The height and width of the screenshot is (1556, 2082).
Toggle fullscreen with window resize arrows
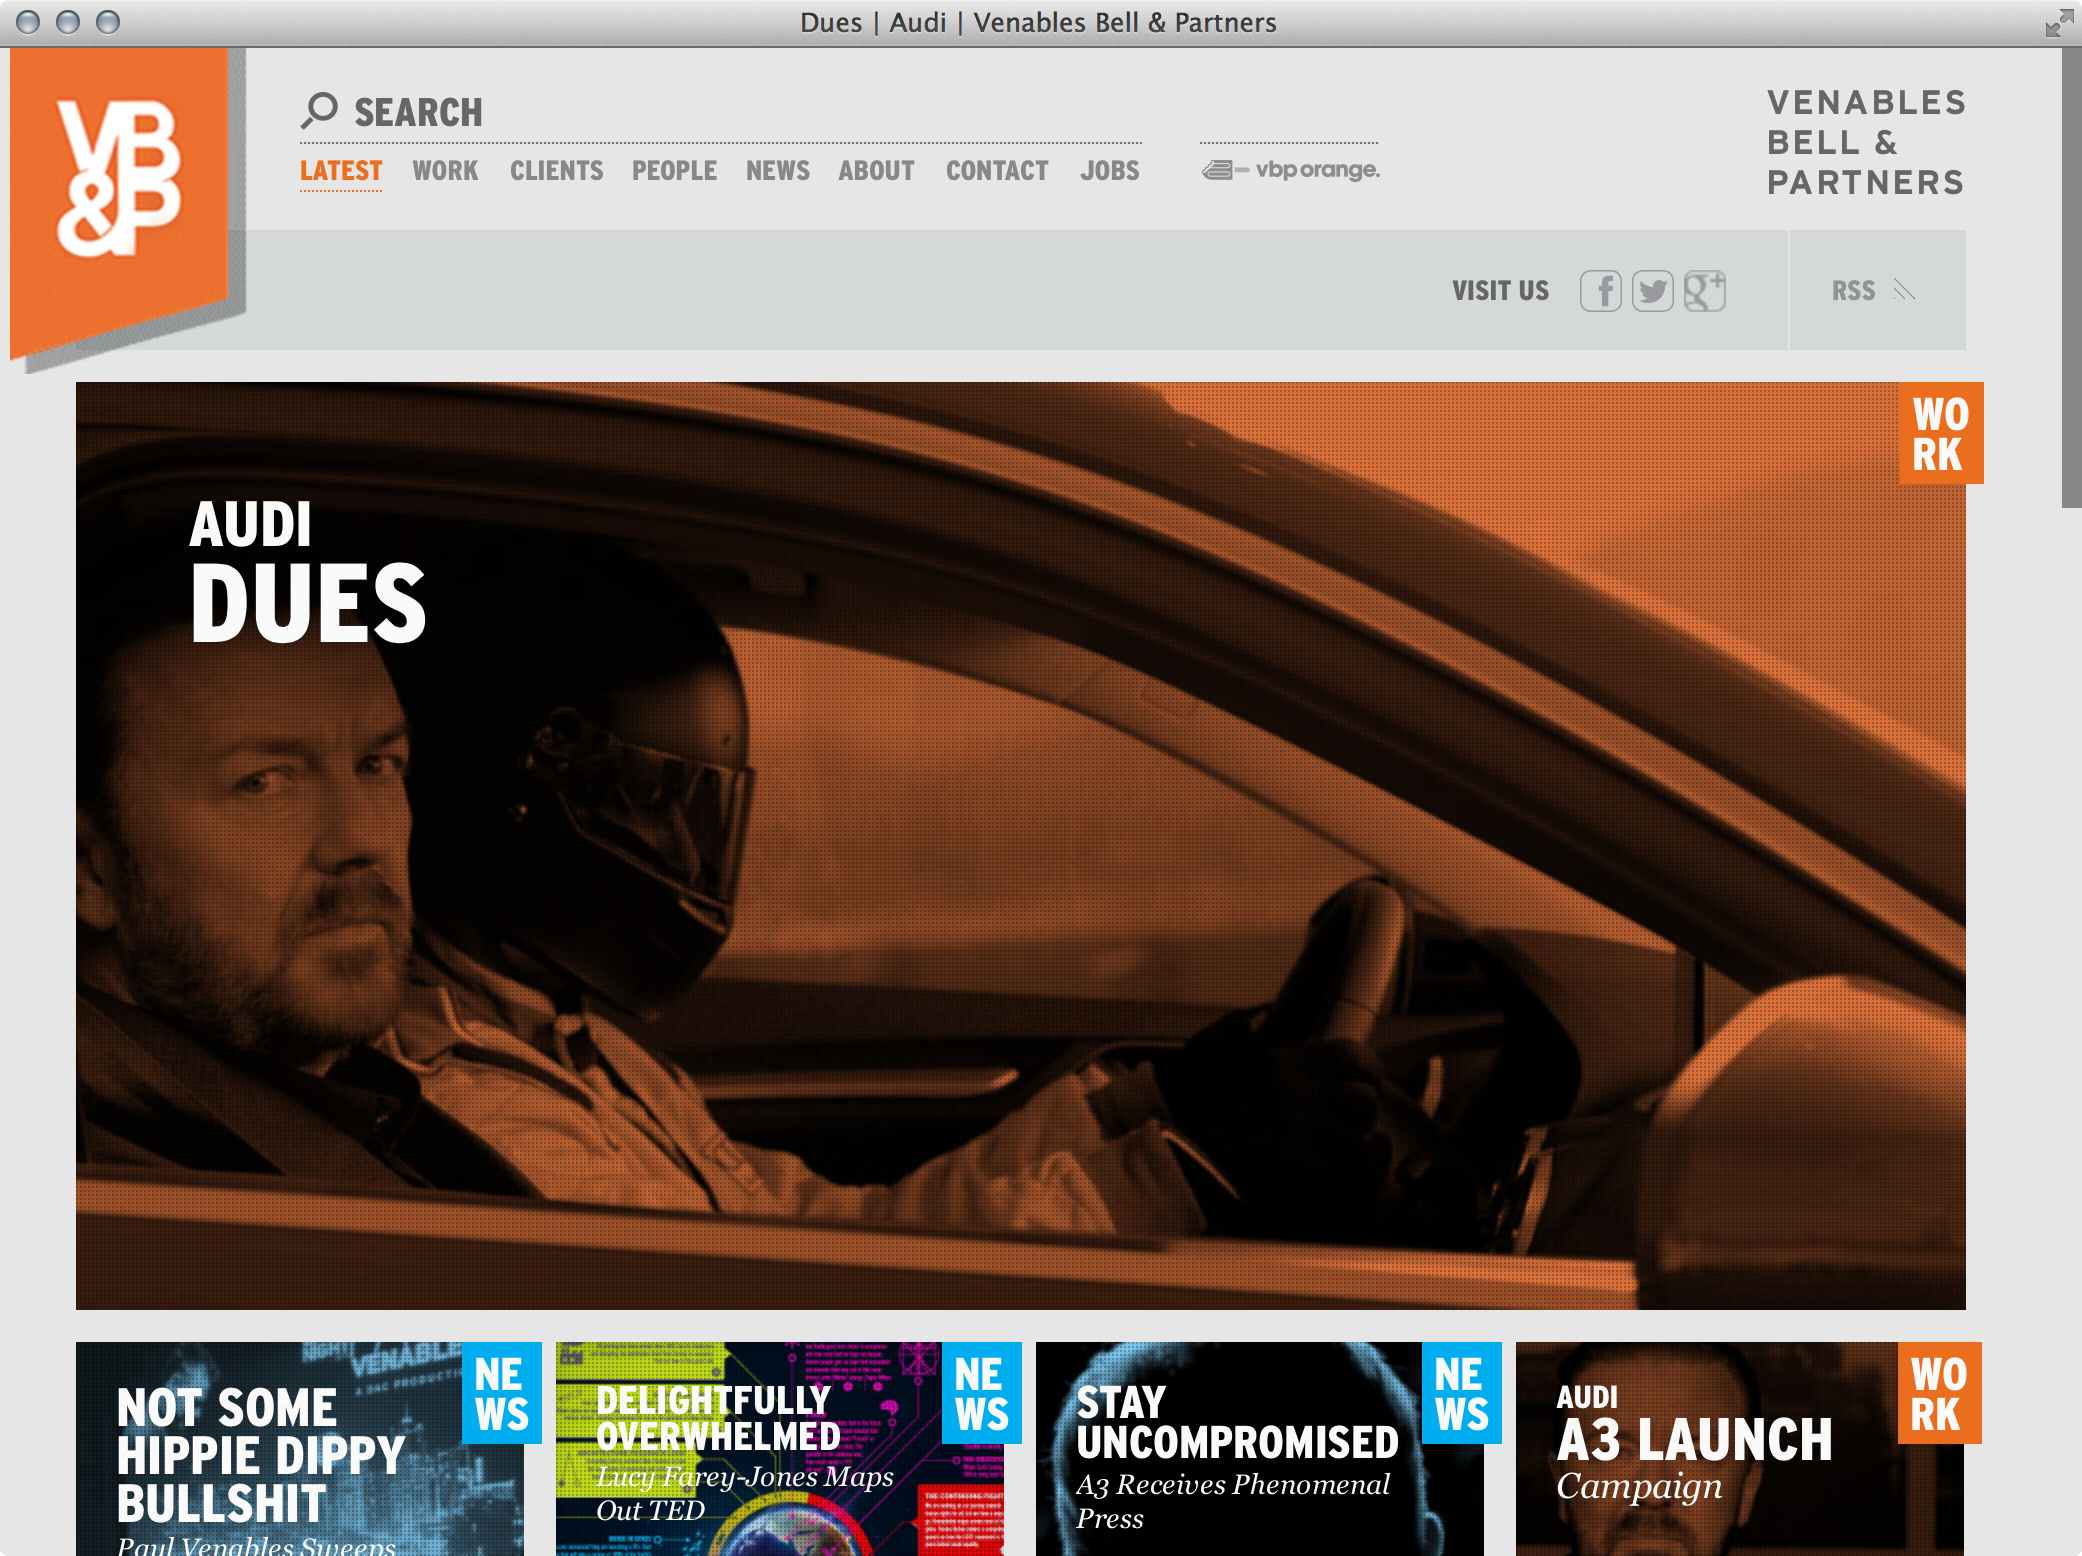click(2058, 22)
